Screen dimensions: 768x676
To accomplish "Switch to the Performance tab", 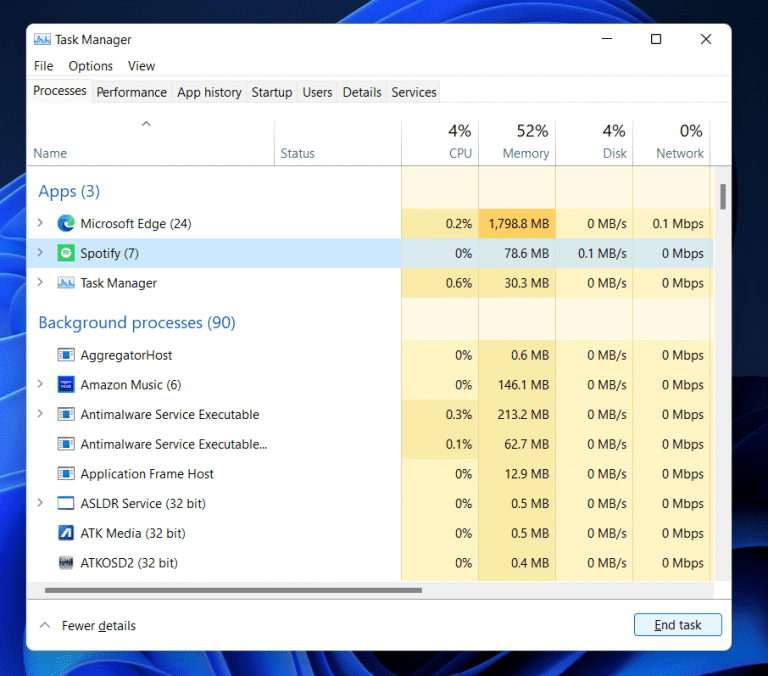I will 131,92.
